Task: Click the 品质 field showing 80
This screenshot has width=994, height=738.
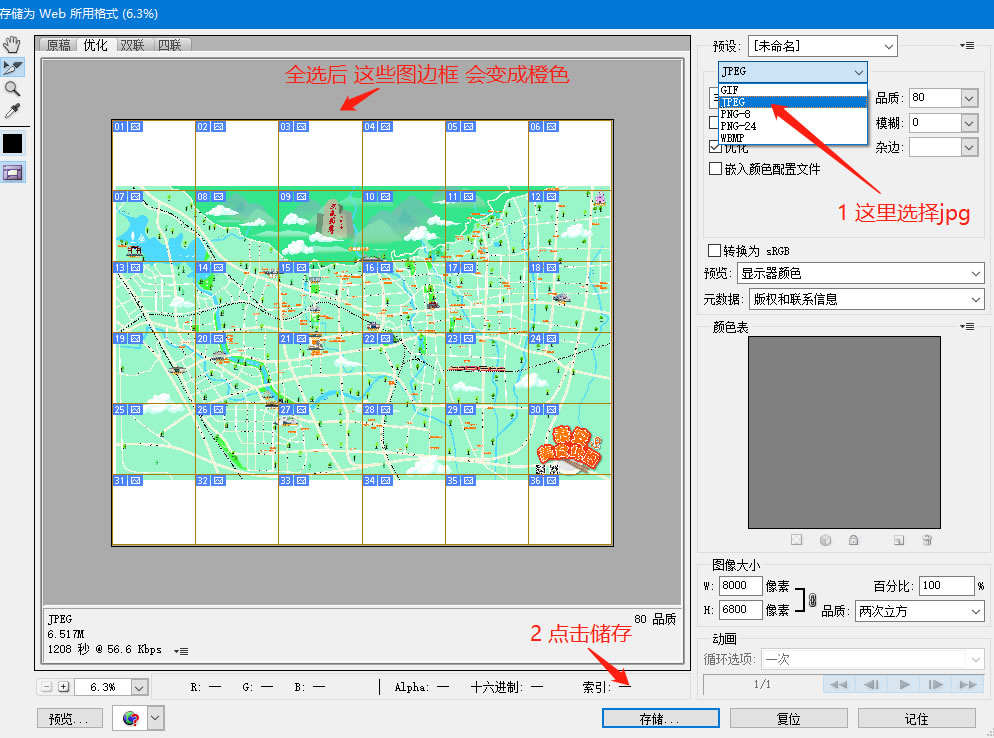Action: (x=935, y=98)
